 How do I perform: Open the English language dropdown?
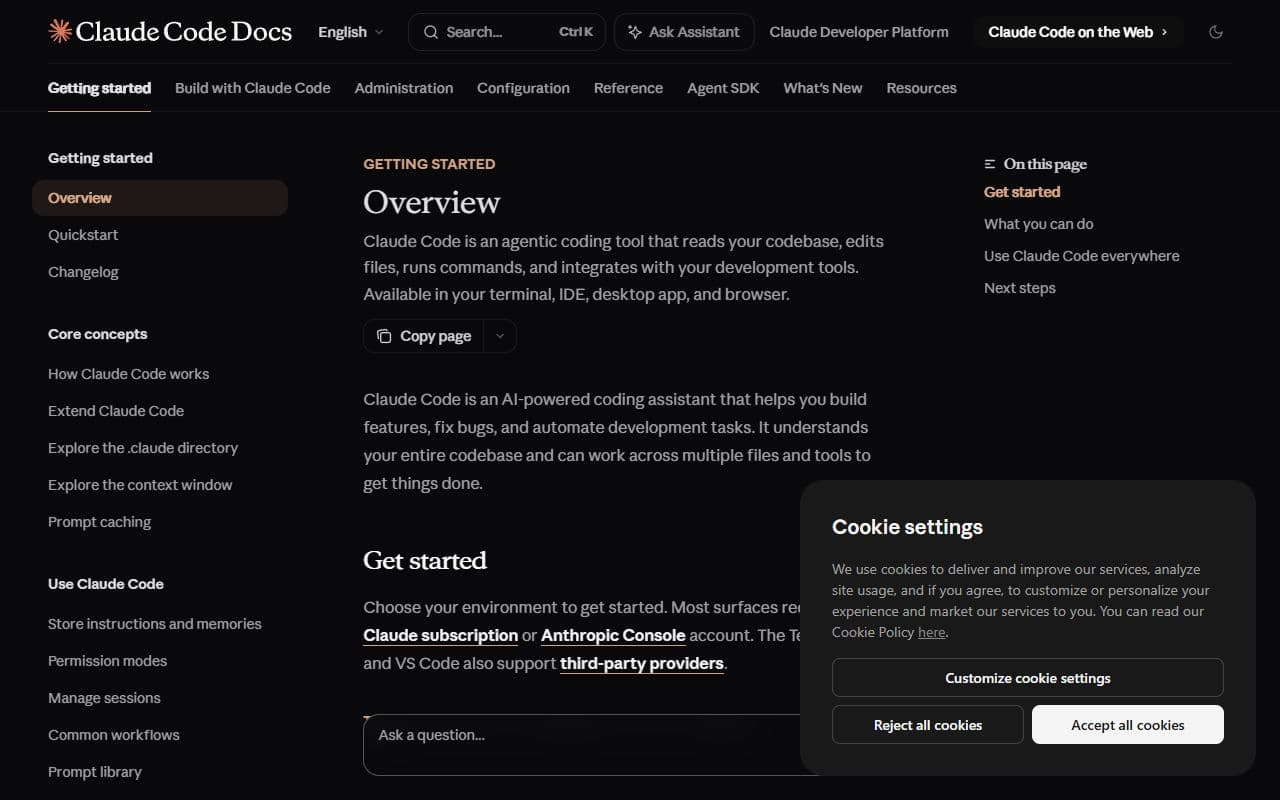click(x=350, y=32)
